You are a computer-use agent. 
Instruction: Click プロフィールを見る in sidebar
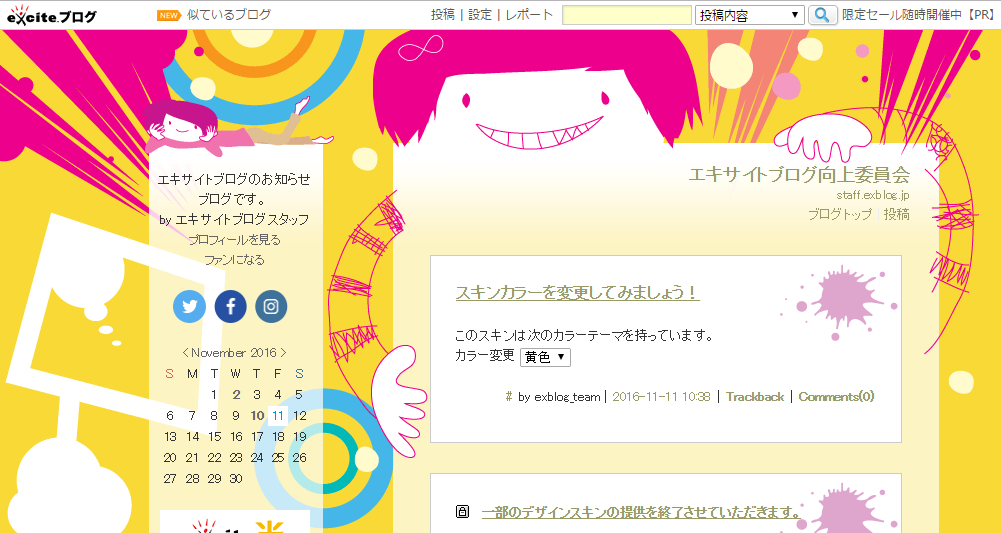point(234,240)
